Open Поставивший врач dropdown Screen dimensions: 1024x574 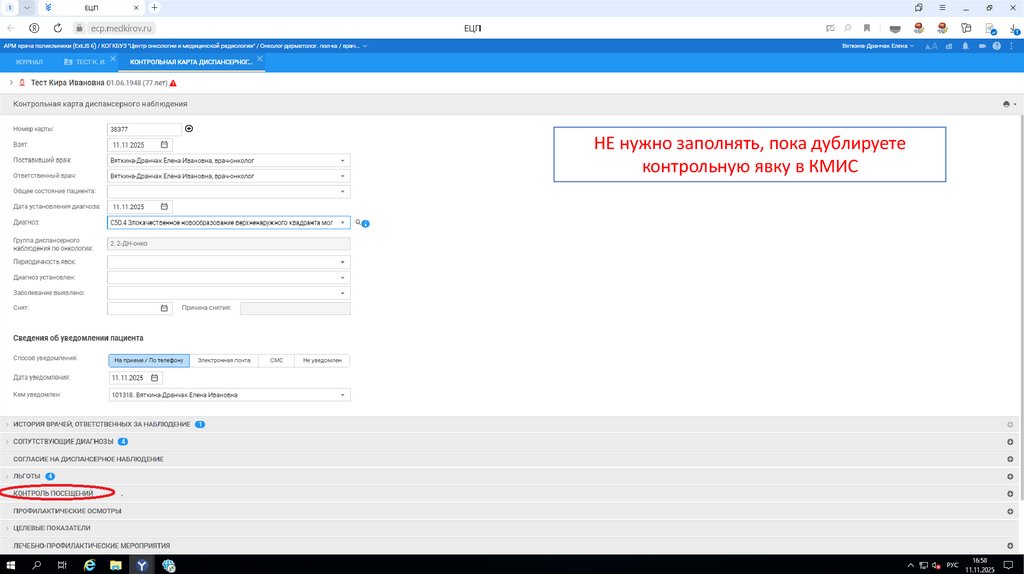coord(342,161)
